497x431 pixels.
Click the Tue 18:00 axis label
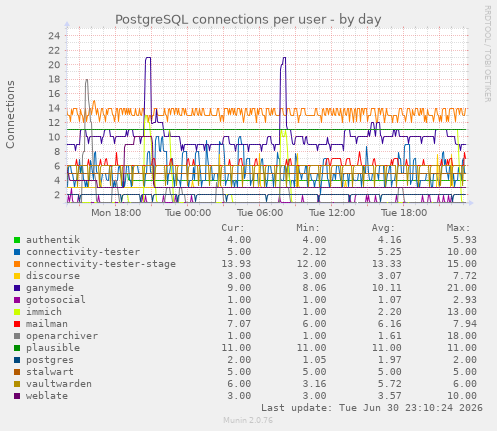404,213
